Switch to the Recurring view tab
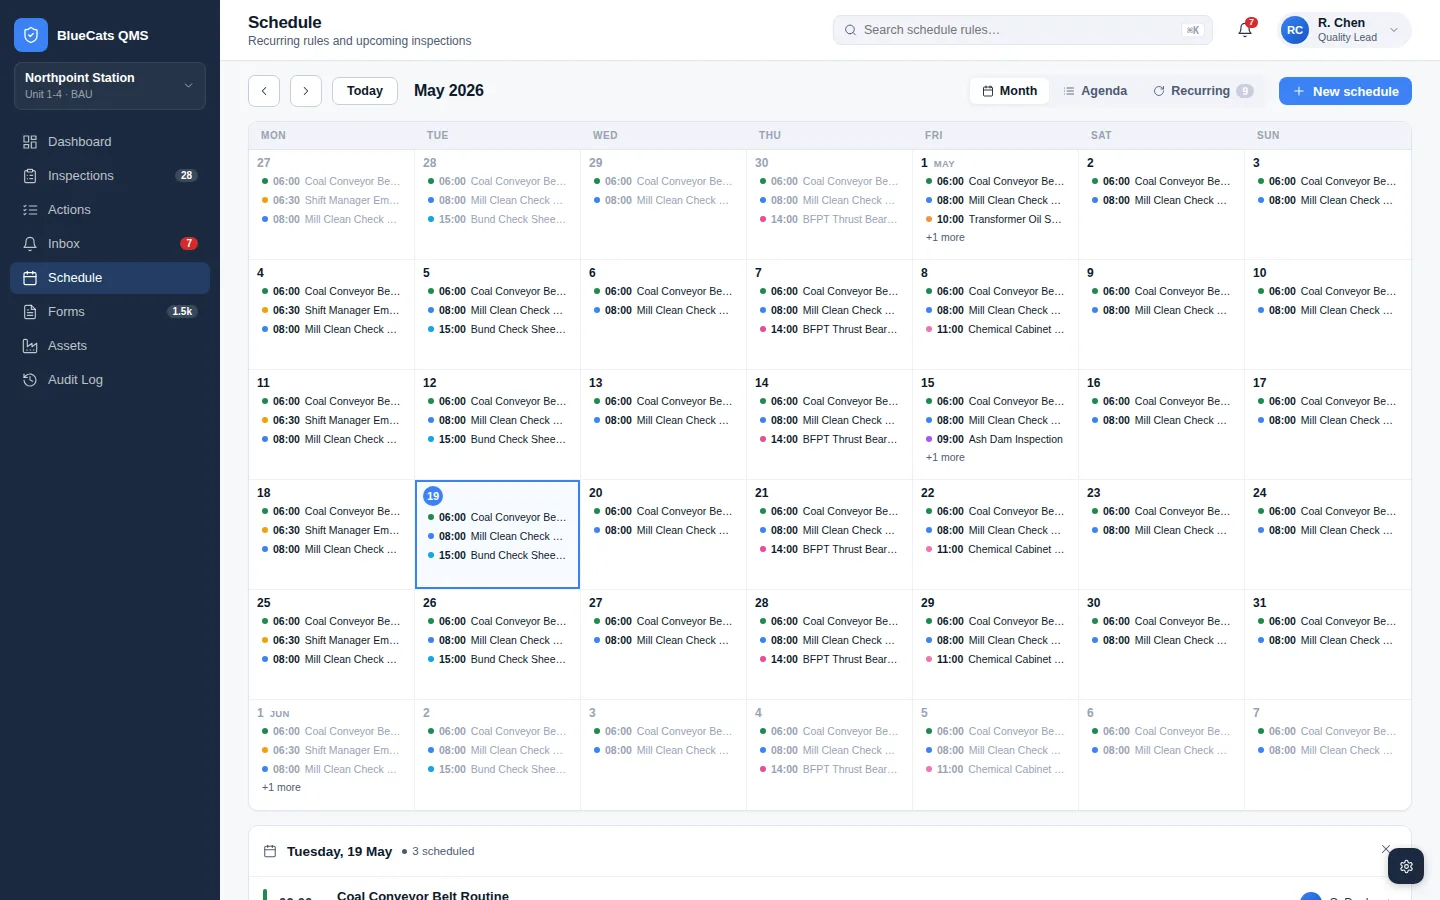1440x900 pixels. pyautogui.click(x=1203, y=91)
